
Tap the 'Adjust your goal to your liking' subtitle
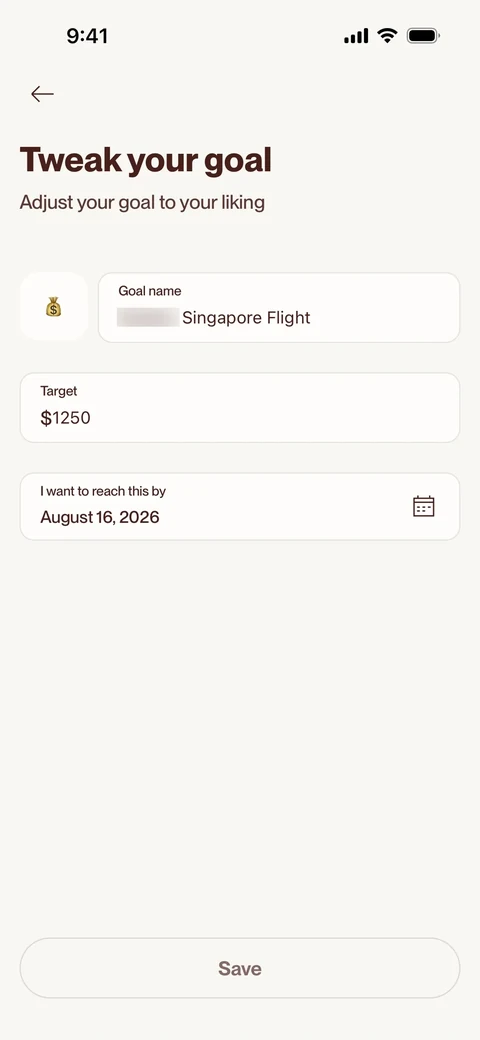click(x=143, y=202)
